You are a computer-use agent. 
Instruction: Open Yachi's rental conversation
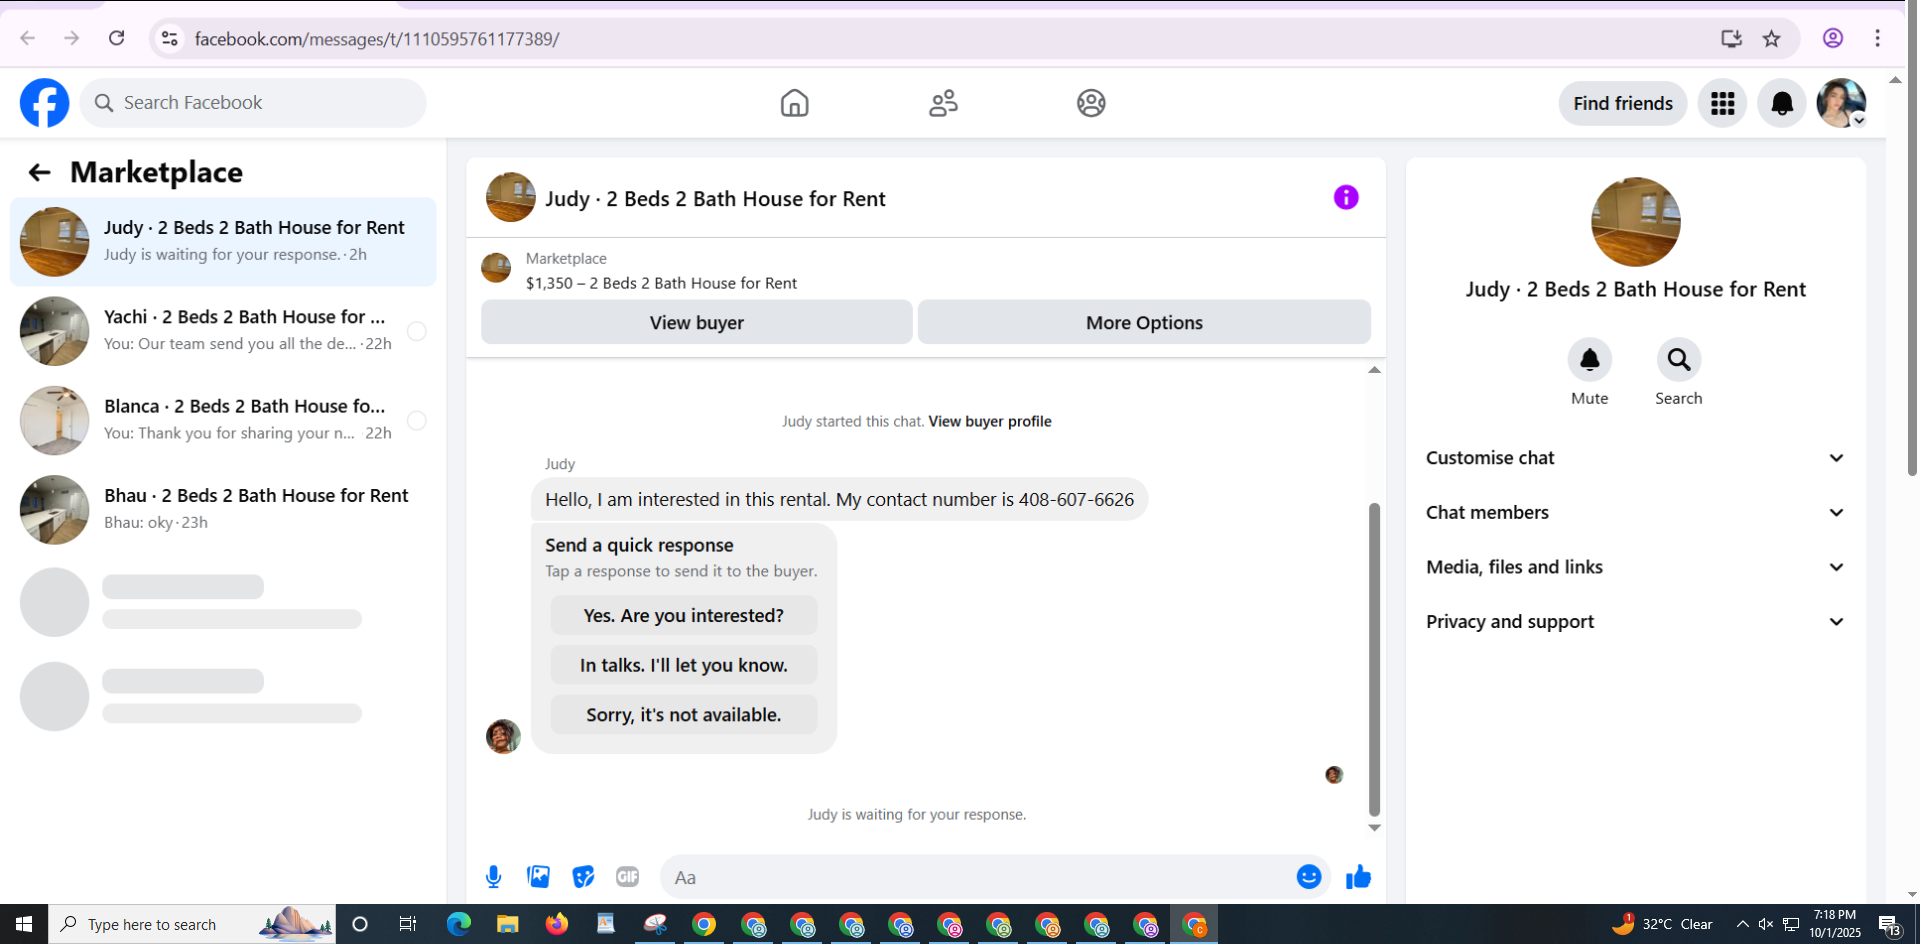coord(223,331)
